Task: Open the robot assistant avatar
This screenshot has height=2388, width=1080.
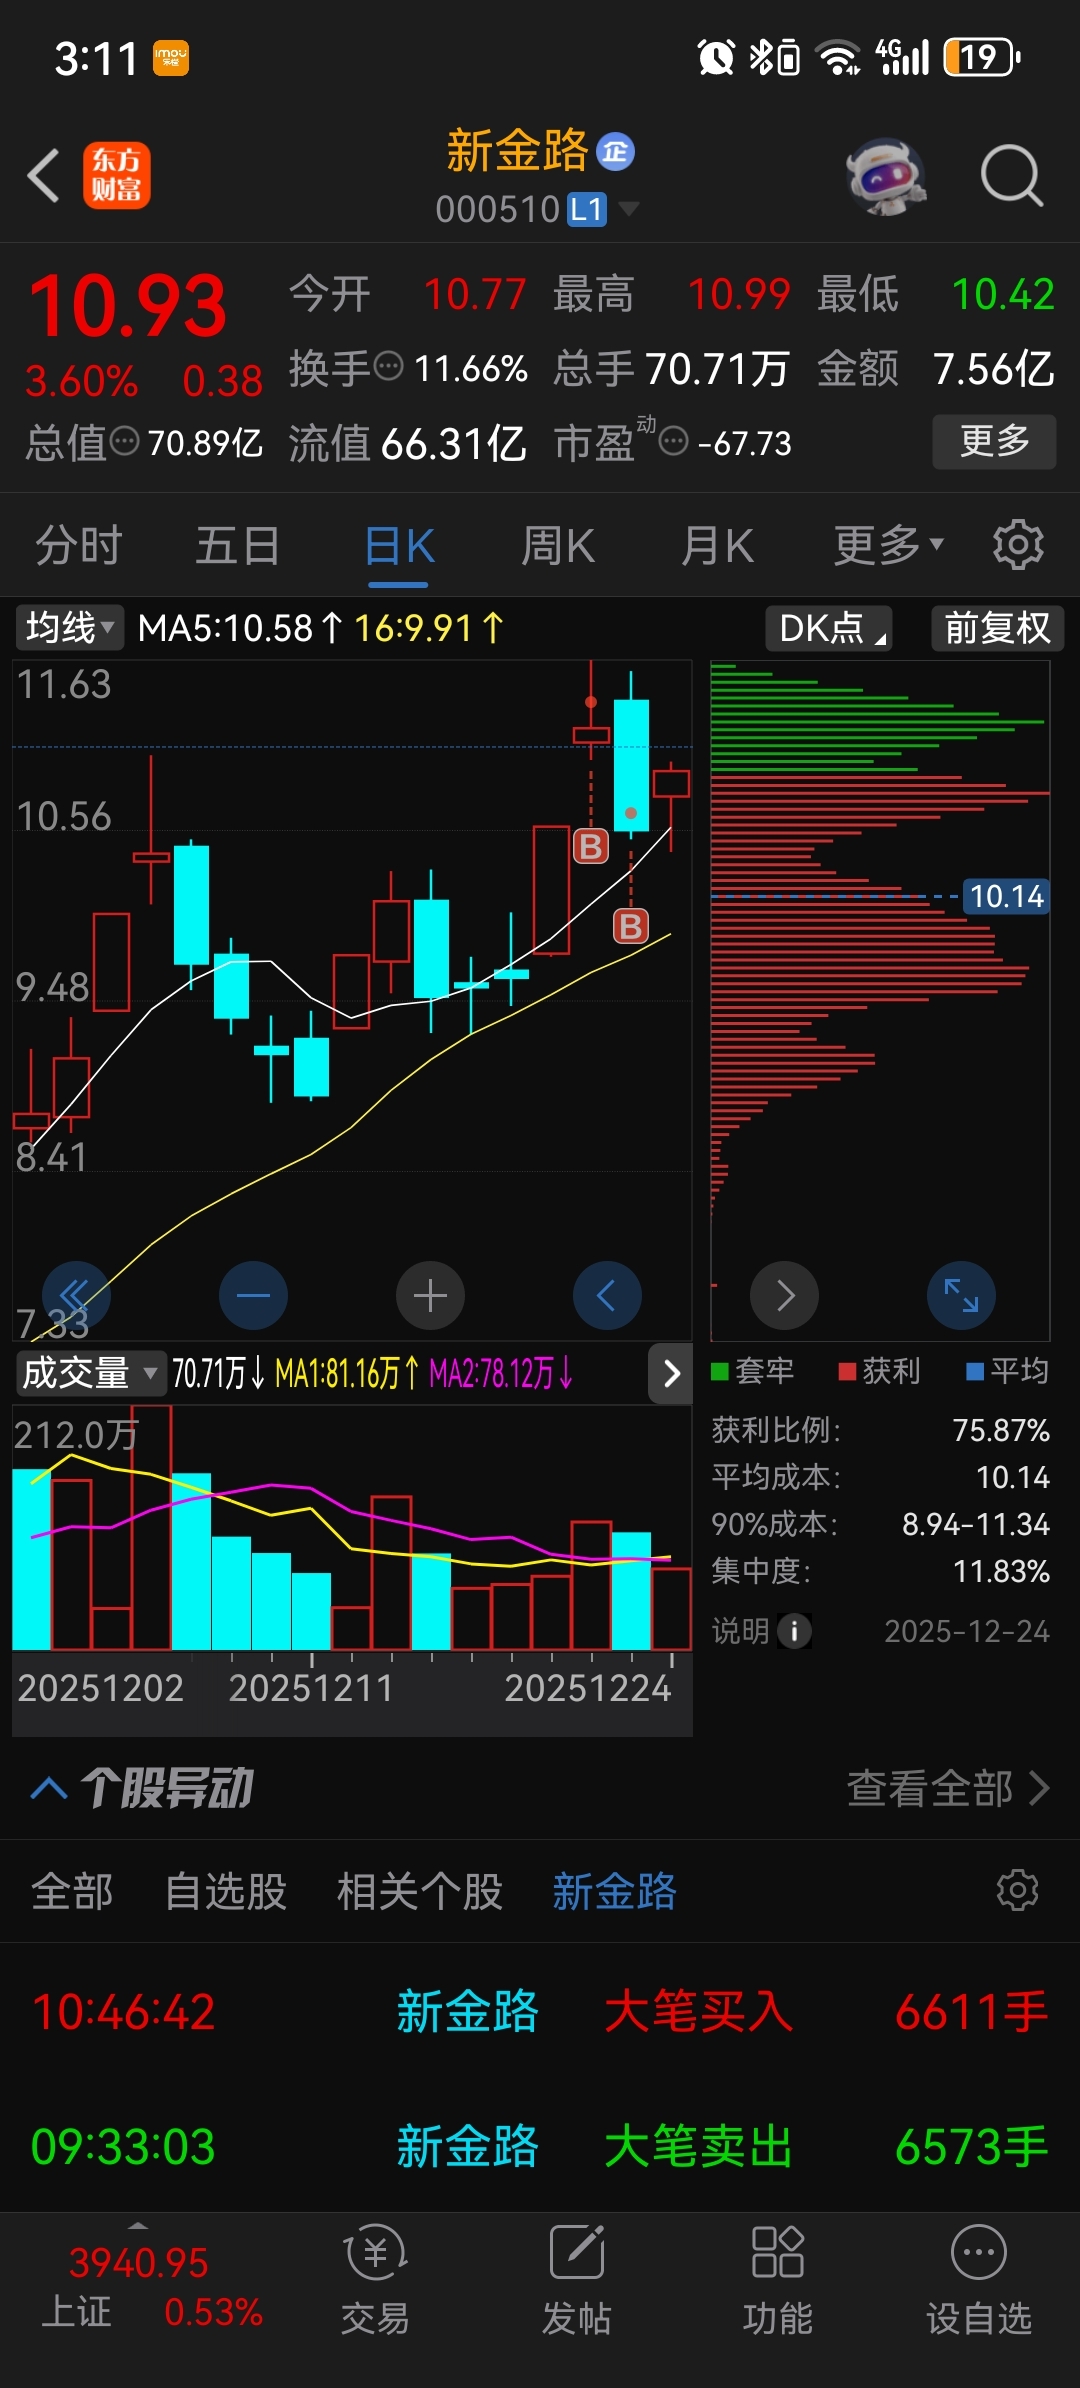Action: [x=886, y=176]
